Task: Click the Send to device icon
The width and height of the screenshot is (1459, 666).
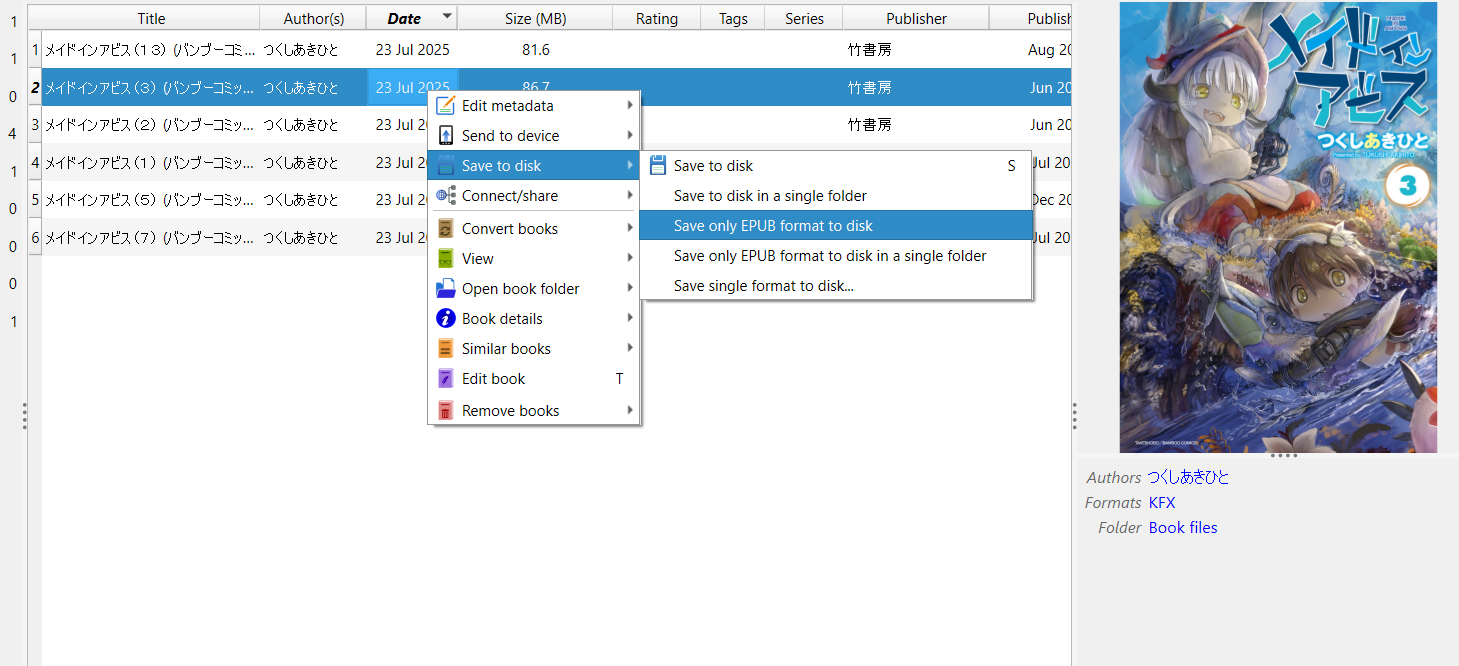Action: pyautogui.click(x=446, y=135)
